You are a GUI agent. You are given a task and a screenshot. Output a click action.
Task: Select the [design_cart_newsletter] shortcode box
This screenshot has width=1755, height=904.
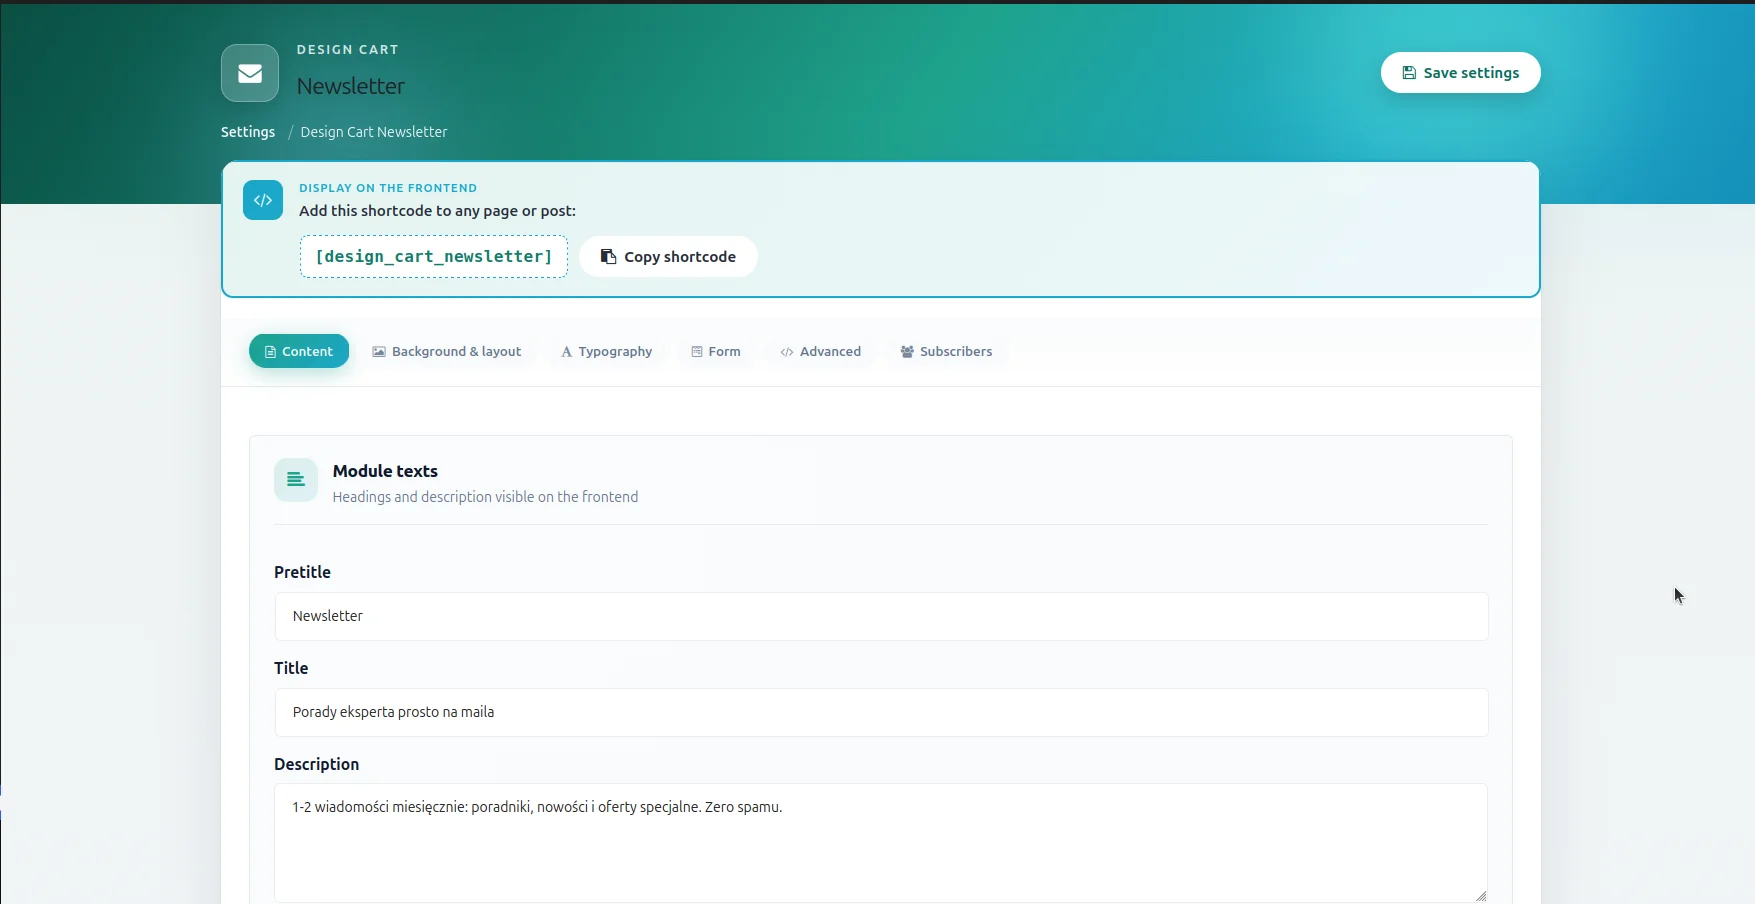point(434,257)
